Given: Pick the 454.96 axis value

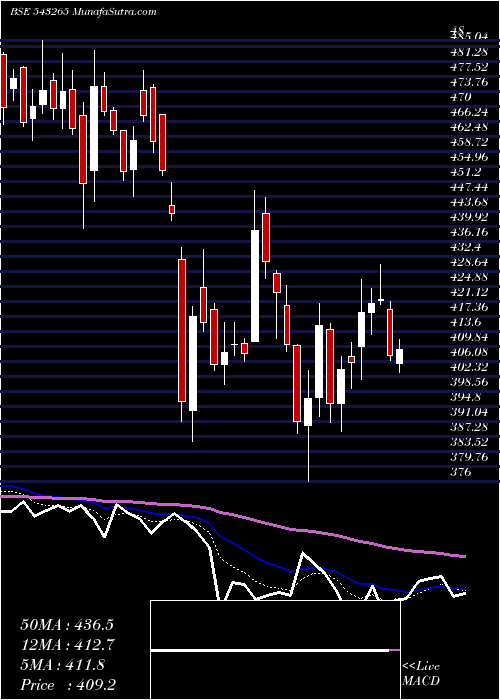Looking at the screenshot, I should [469, 157].
